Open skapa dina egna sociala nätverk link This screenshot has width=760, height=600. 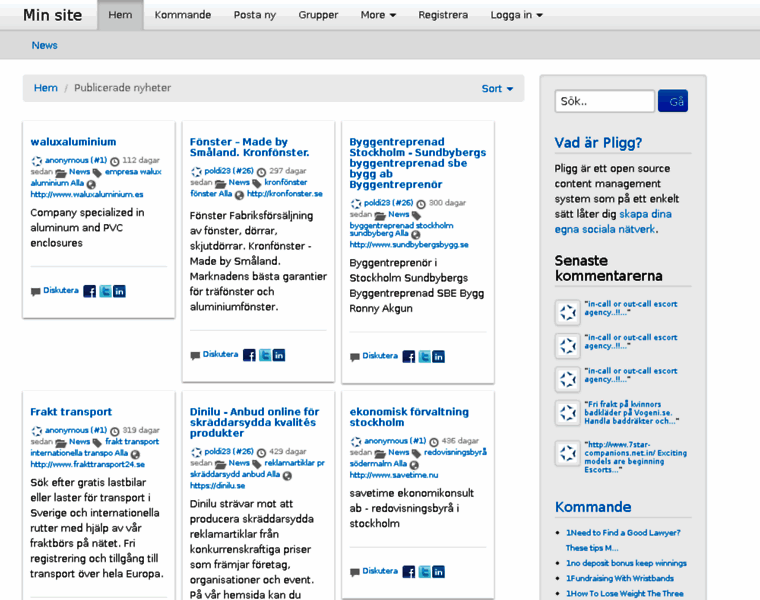613,221
